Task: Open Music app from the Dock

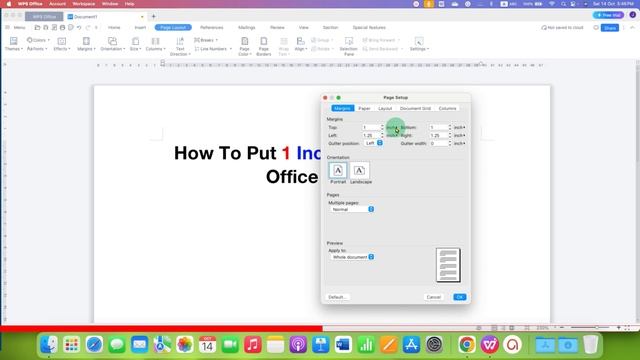Action: (253, 345)
